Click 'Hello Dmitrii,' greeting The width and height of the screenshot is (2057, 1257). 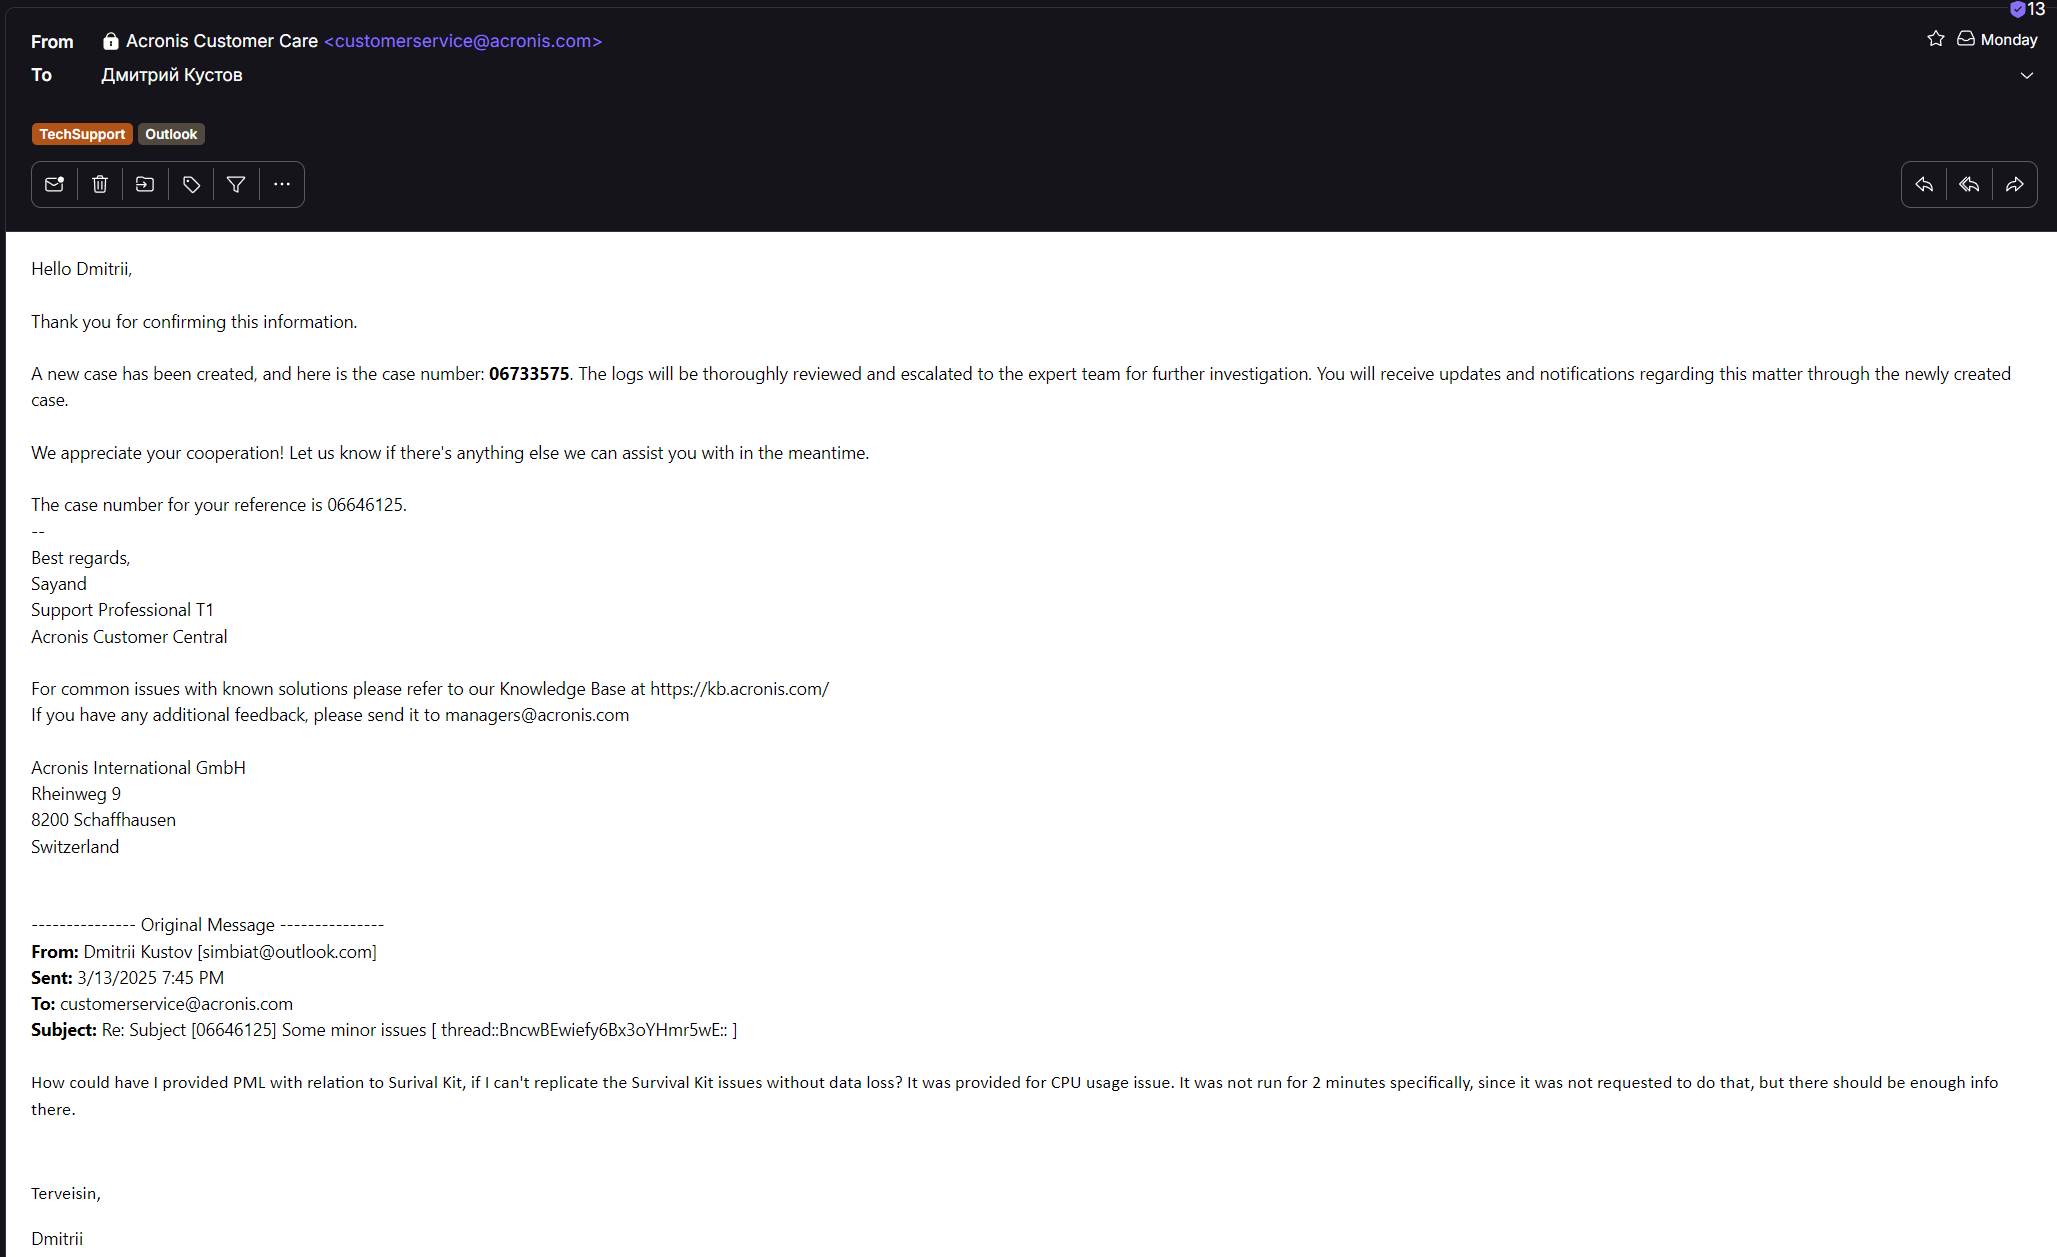click(81, 269)
